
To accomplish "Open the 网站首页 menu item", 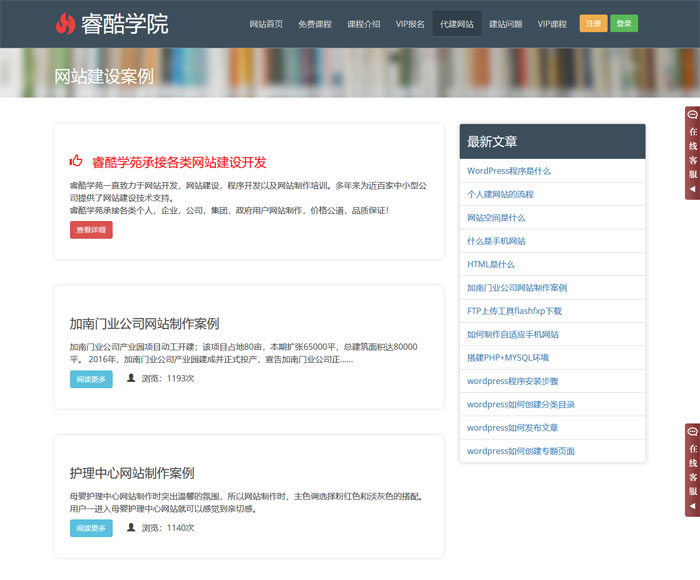I will coord(266,24).
